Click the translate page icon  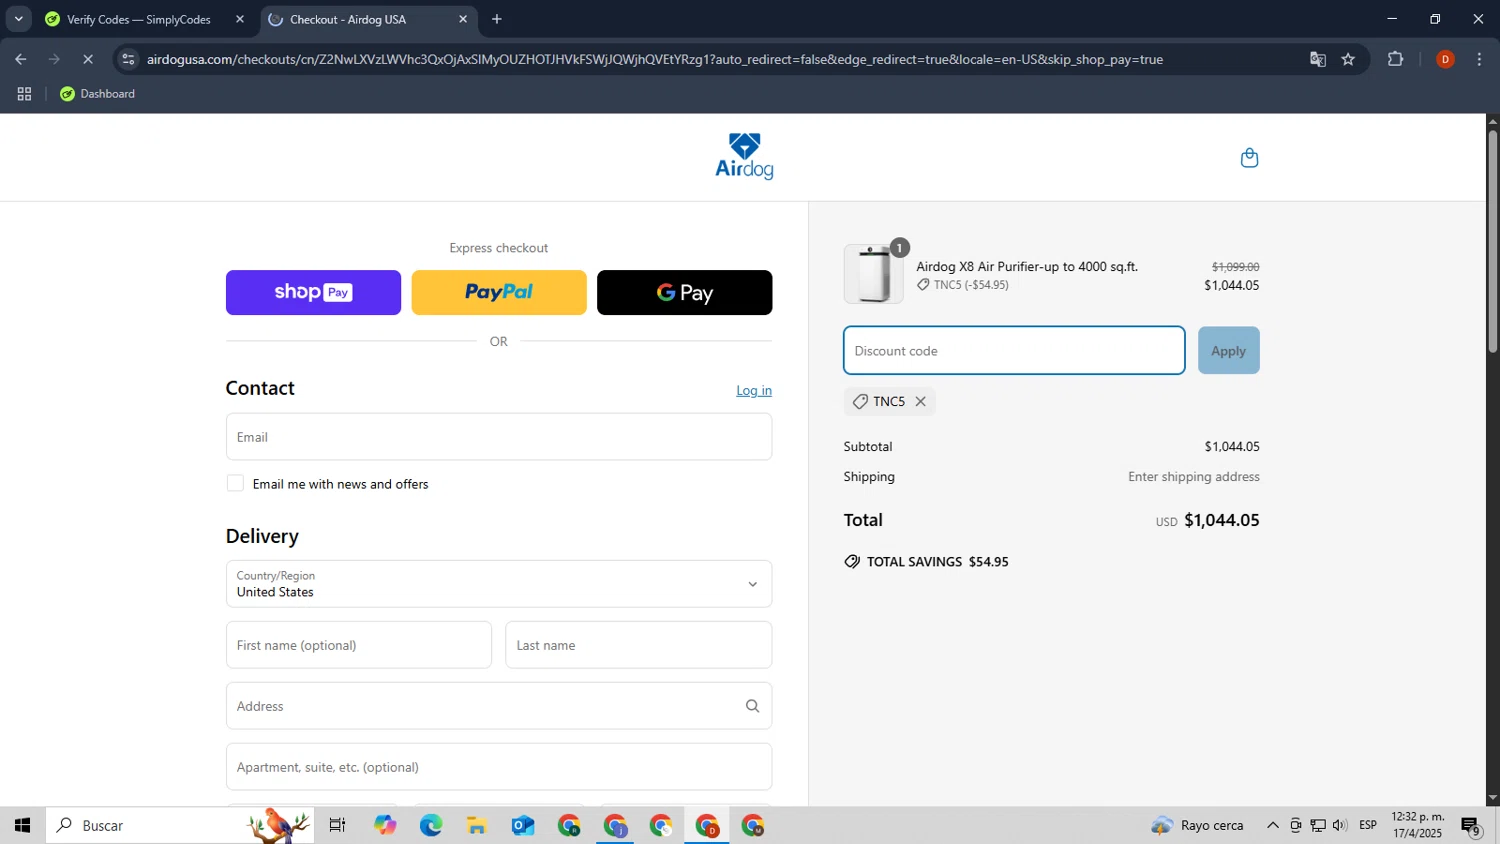[x=1318, y=59]
